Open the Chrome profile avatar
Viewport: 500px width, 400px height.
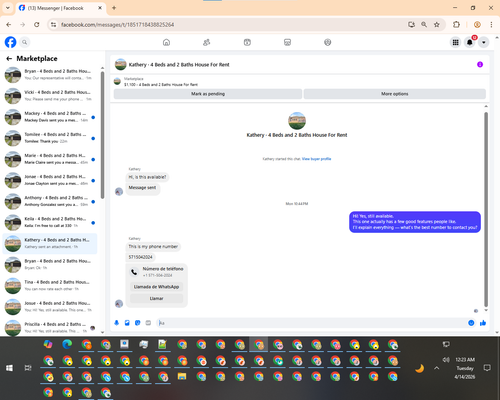click(477, 25)
